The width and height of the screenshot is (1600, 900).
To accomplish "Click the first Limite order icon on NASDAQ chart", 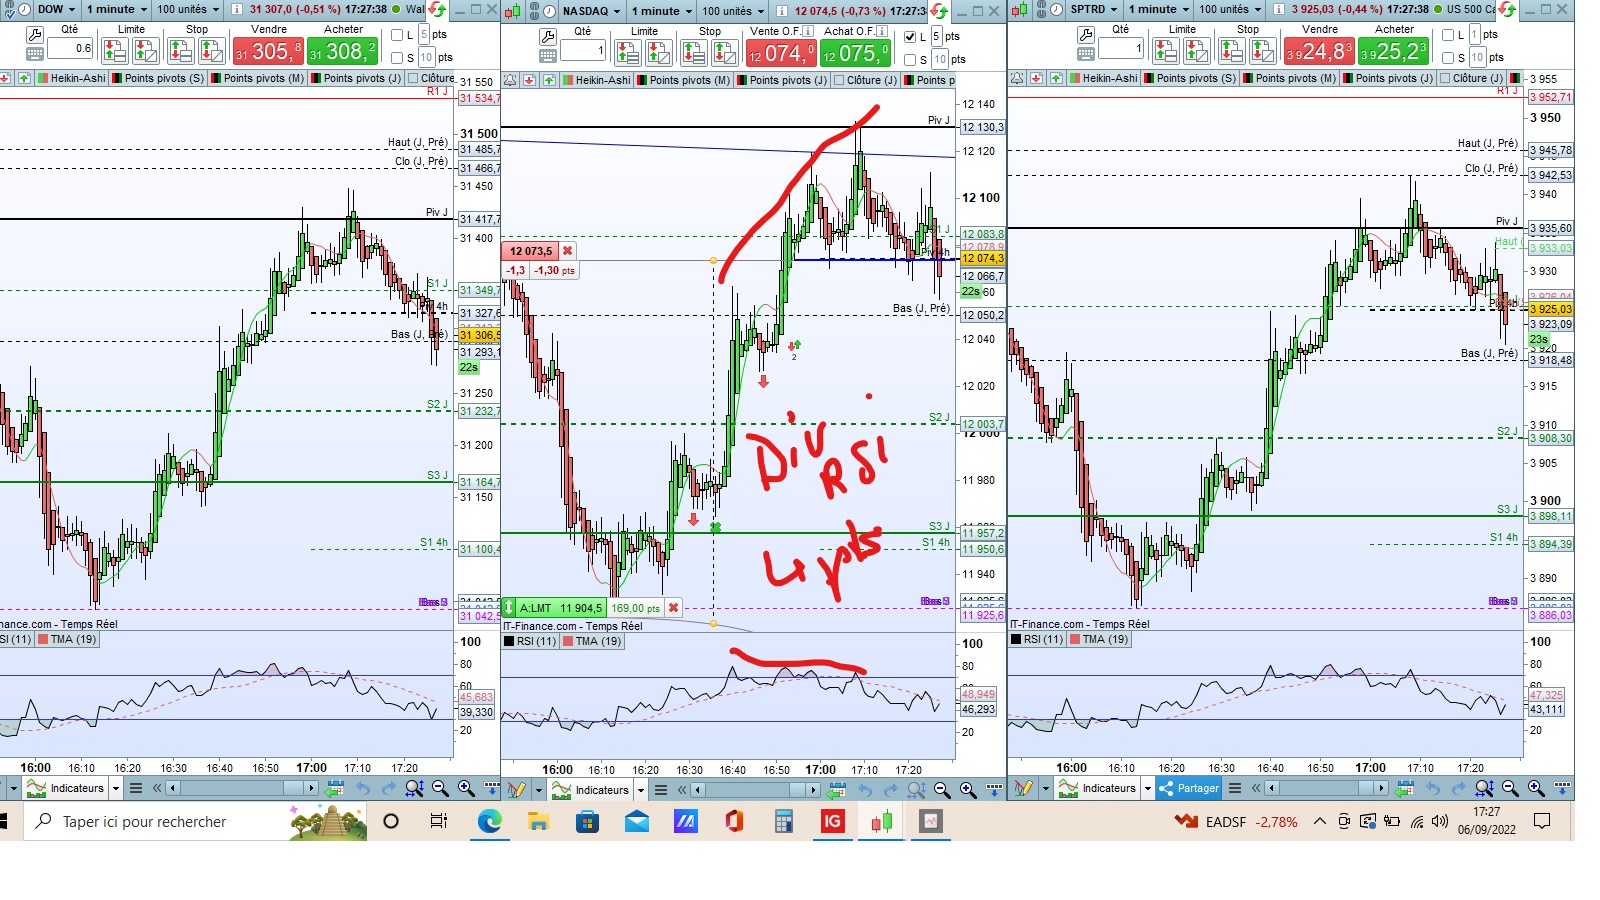I will pos(629,53).
